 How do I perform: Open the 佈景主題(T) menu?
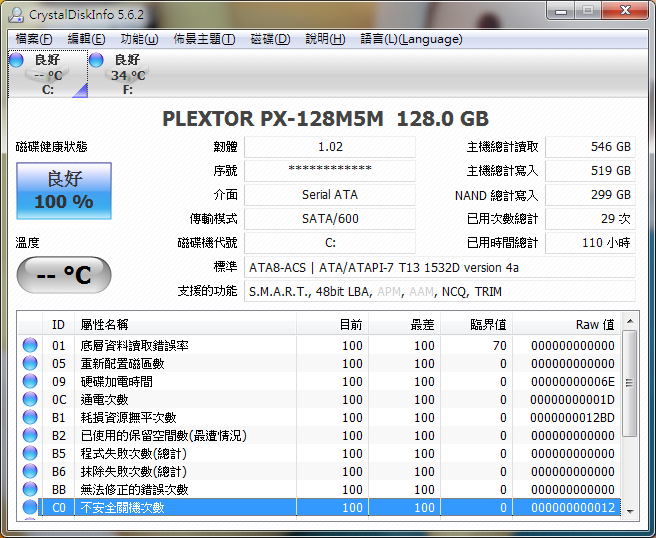coord(204,39)
